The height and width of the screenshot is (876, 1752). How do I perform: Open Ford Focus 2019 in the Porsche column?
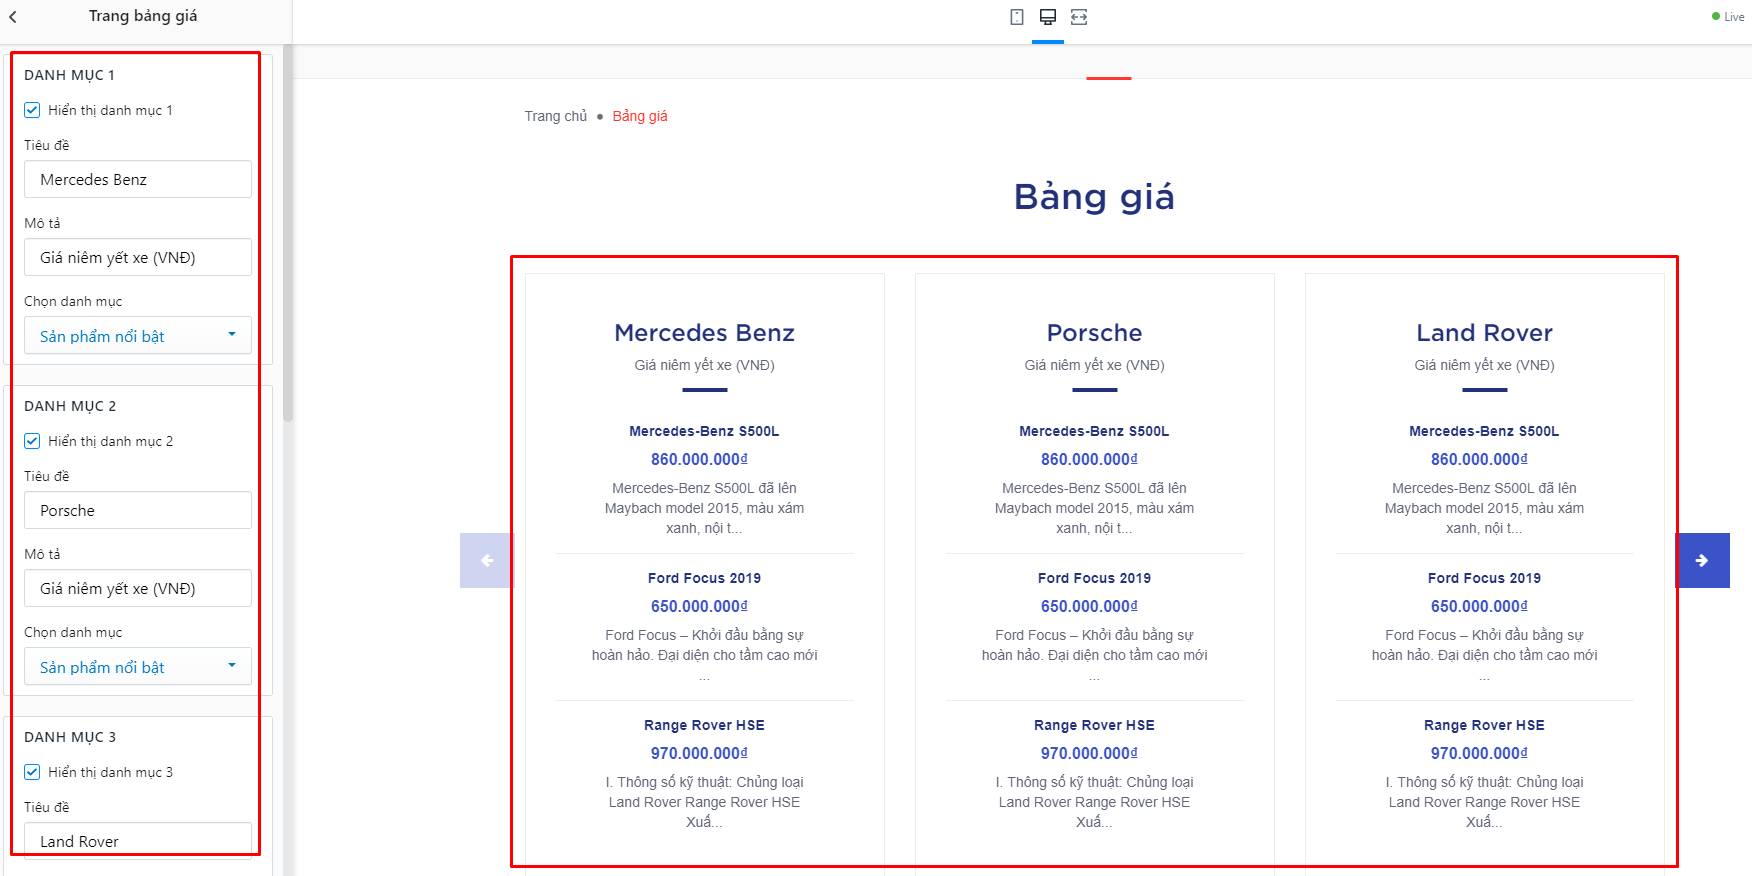(x=1094, y=578)
